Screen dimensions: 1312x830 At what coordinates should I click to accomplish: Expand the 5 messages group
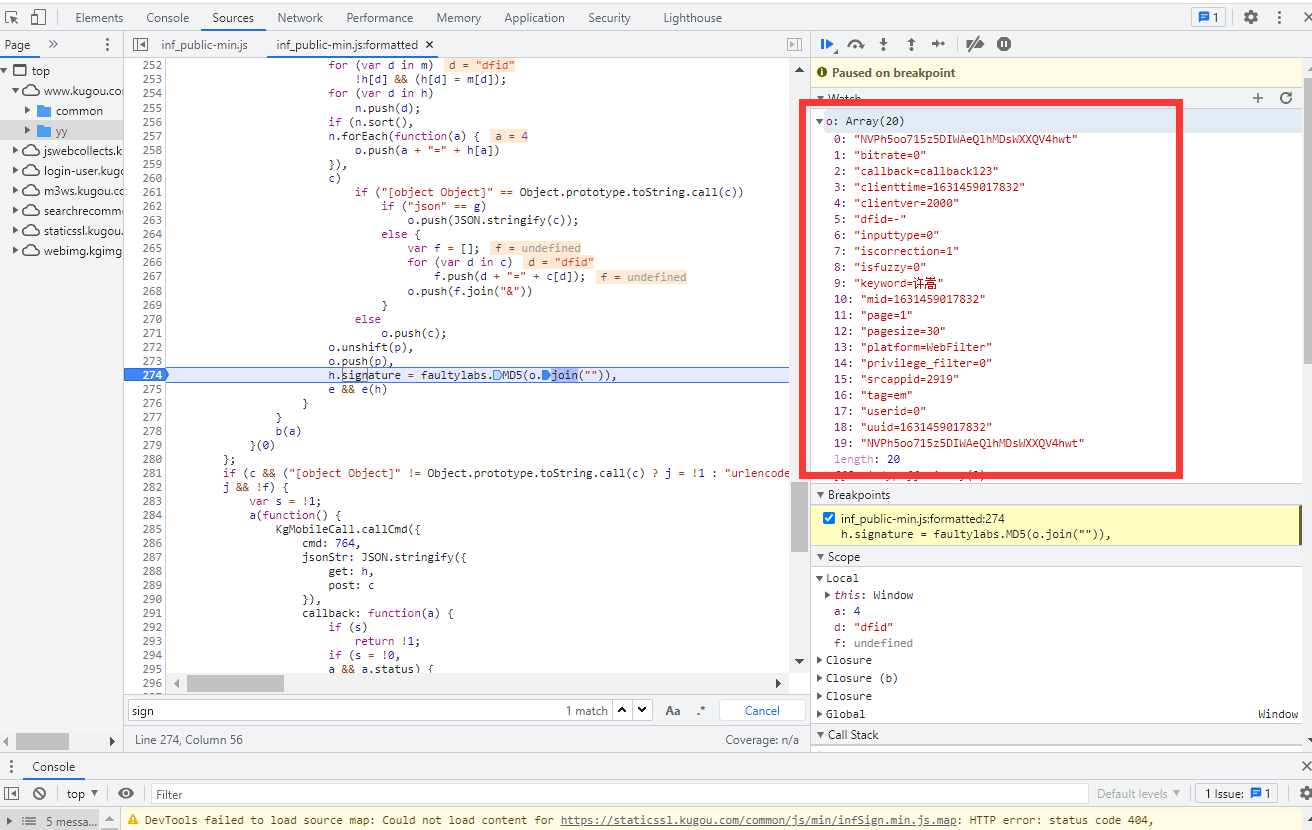pos(12,821)
